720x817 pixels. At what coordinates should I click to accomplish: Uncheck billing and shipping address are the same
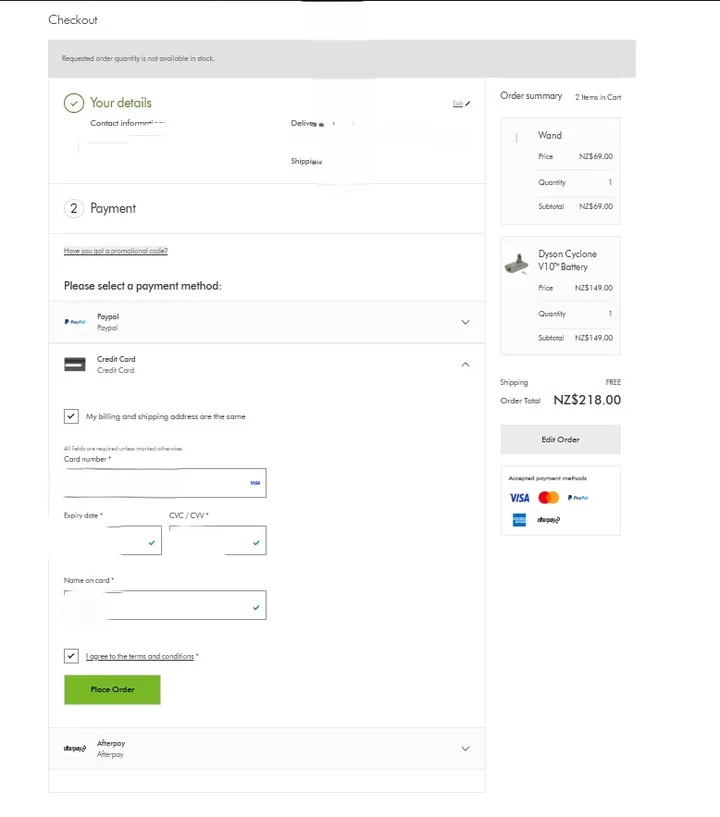point(71,416)
